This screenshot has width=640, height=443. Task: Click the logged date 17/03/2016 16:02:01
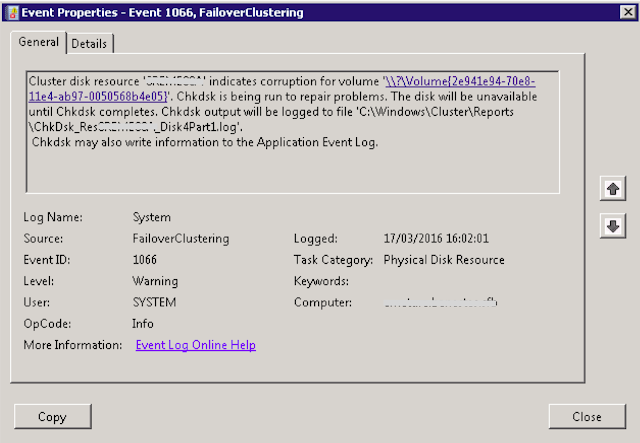click(436, 238)
